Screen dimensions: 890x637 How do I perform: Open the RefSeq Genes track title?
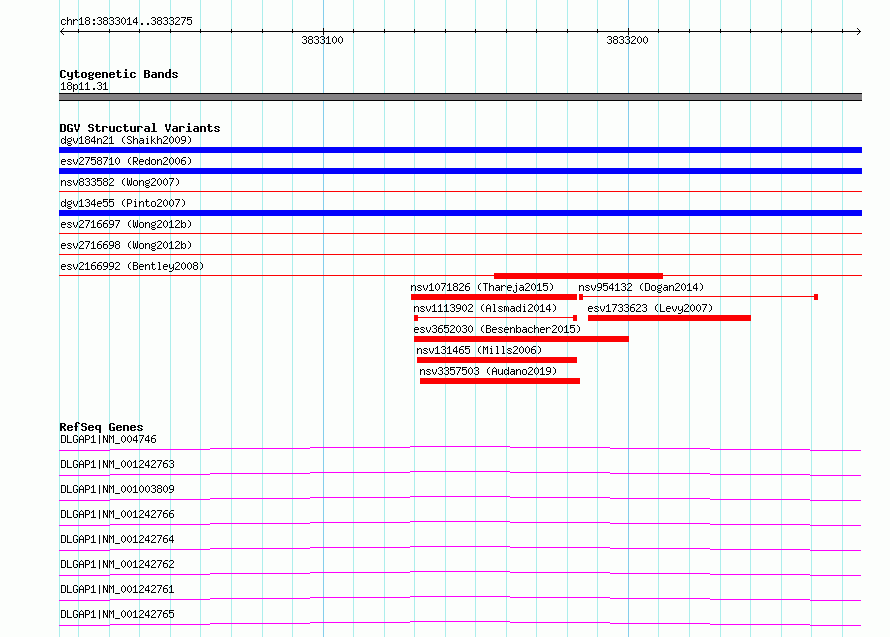pos(101,427)
